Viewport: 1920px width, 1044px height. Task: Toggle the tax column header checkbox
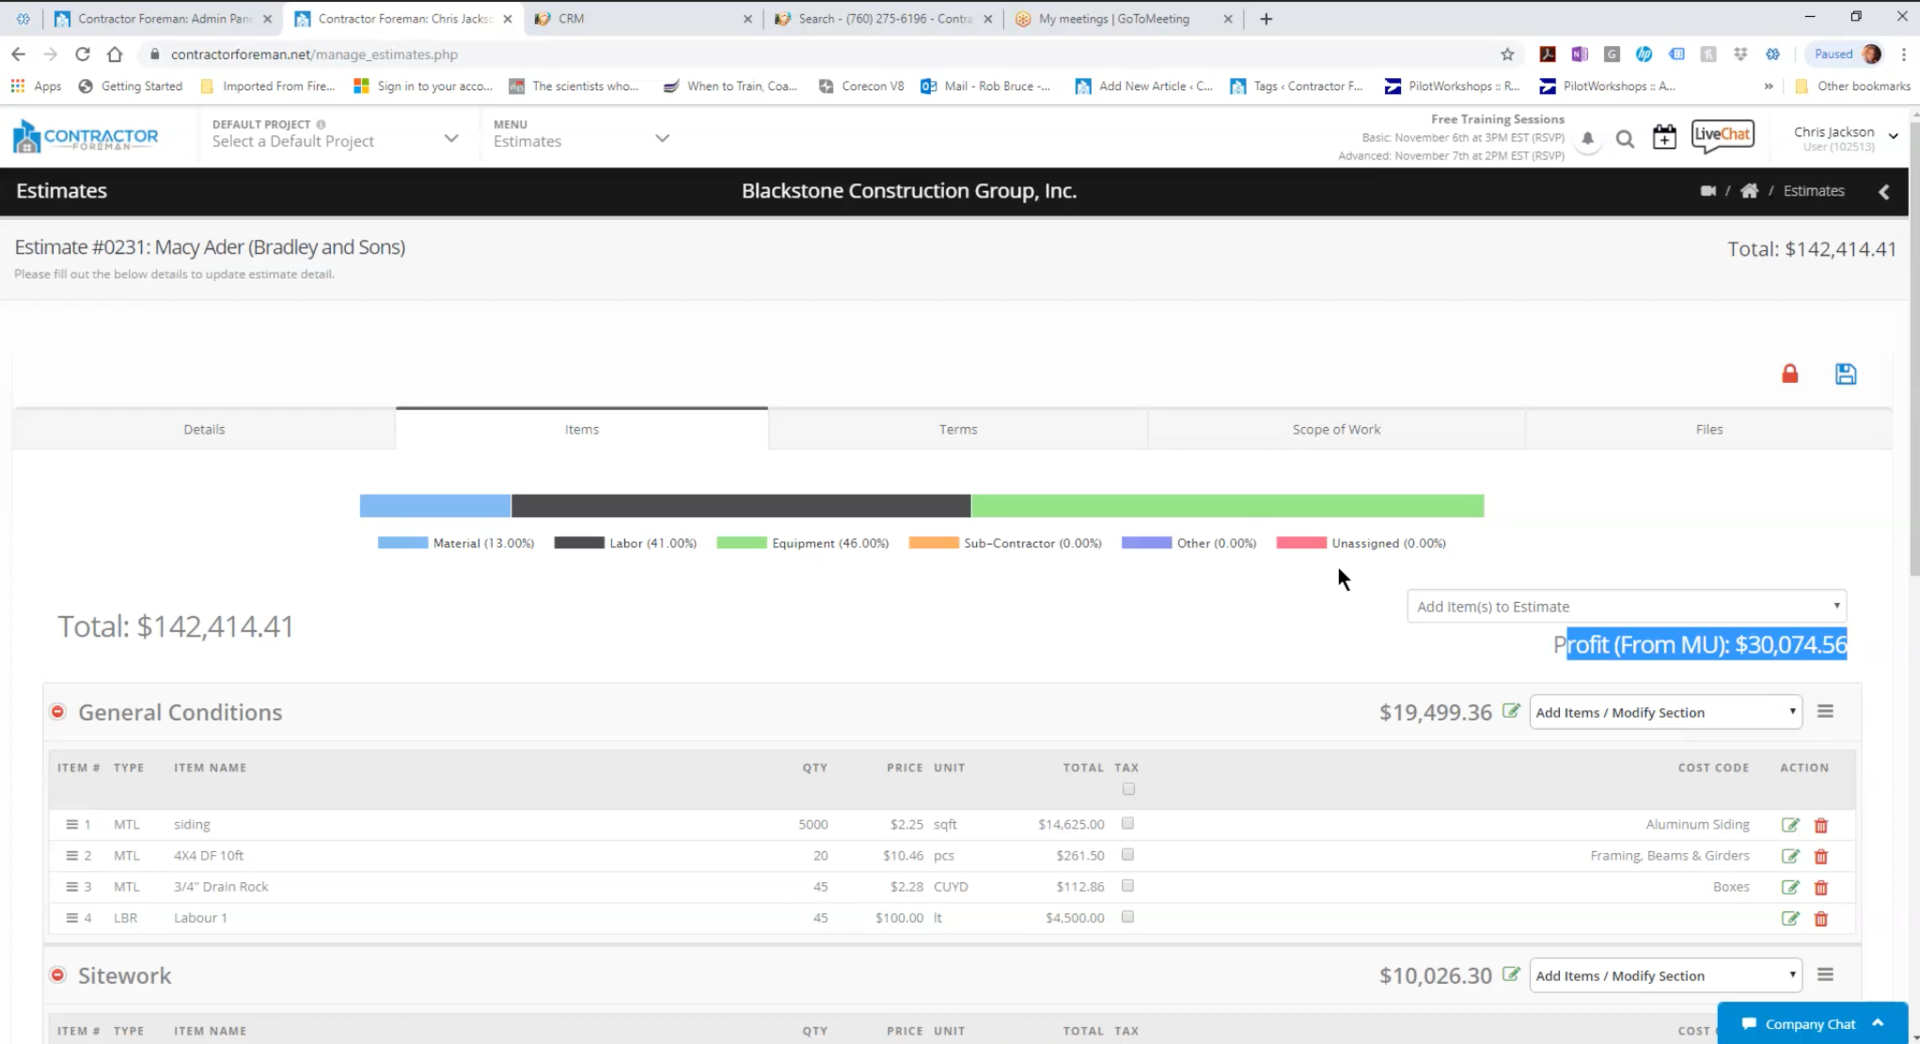pos(1128,789)
